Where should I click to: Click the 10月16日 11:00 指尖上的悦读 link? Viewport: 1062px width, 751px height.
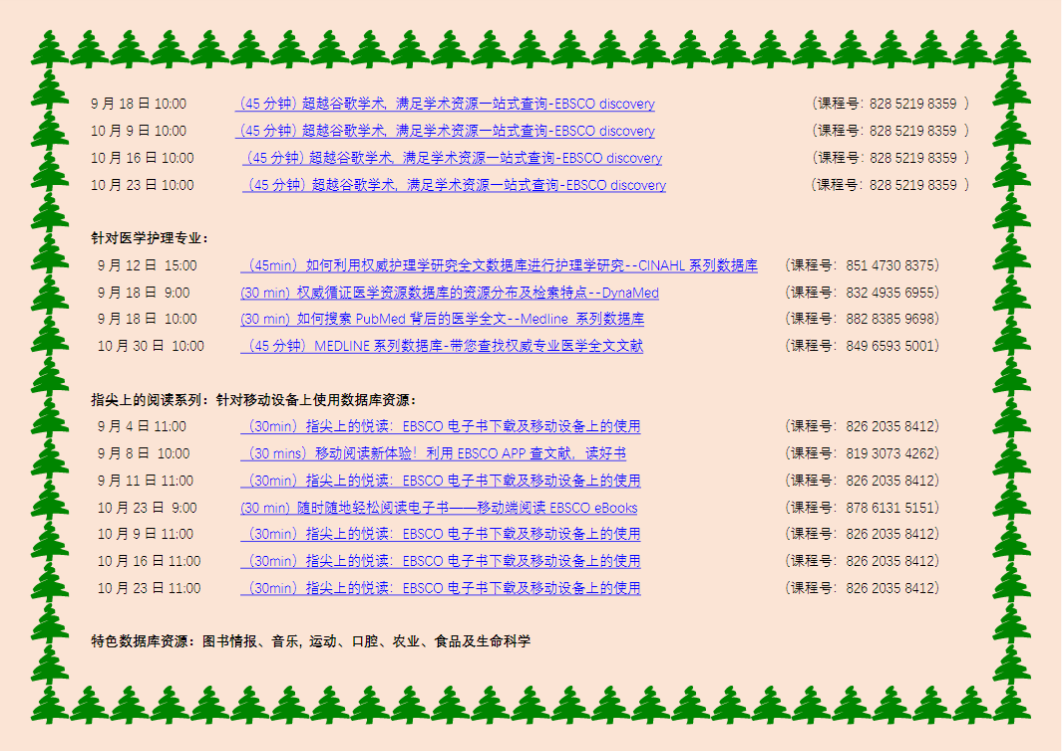pos(440,561)
